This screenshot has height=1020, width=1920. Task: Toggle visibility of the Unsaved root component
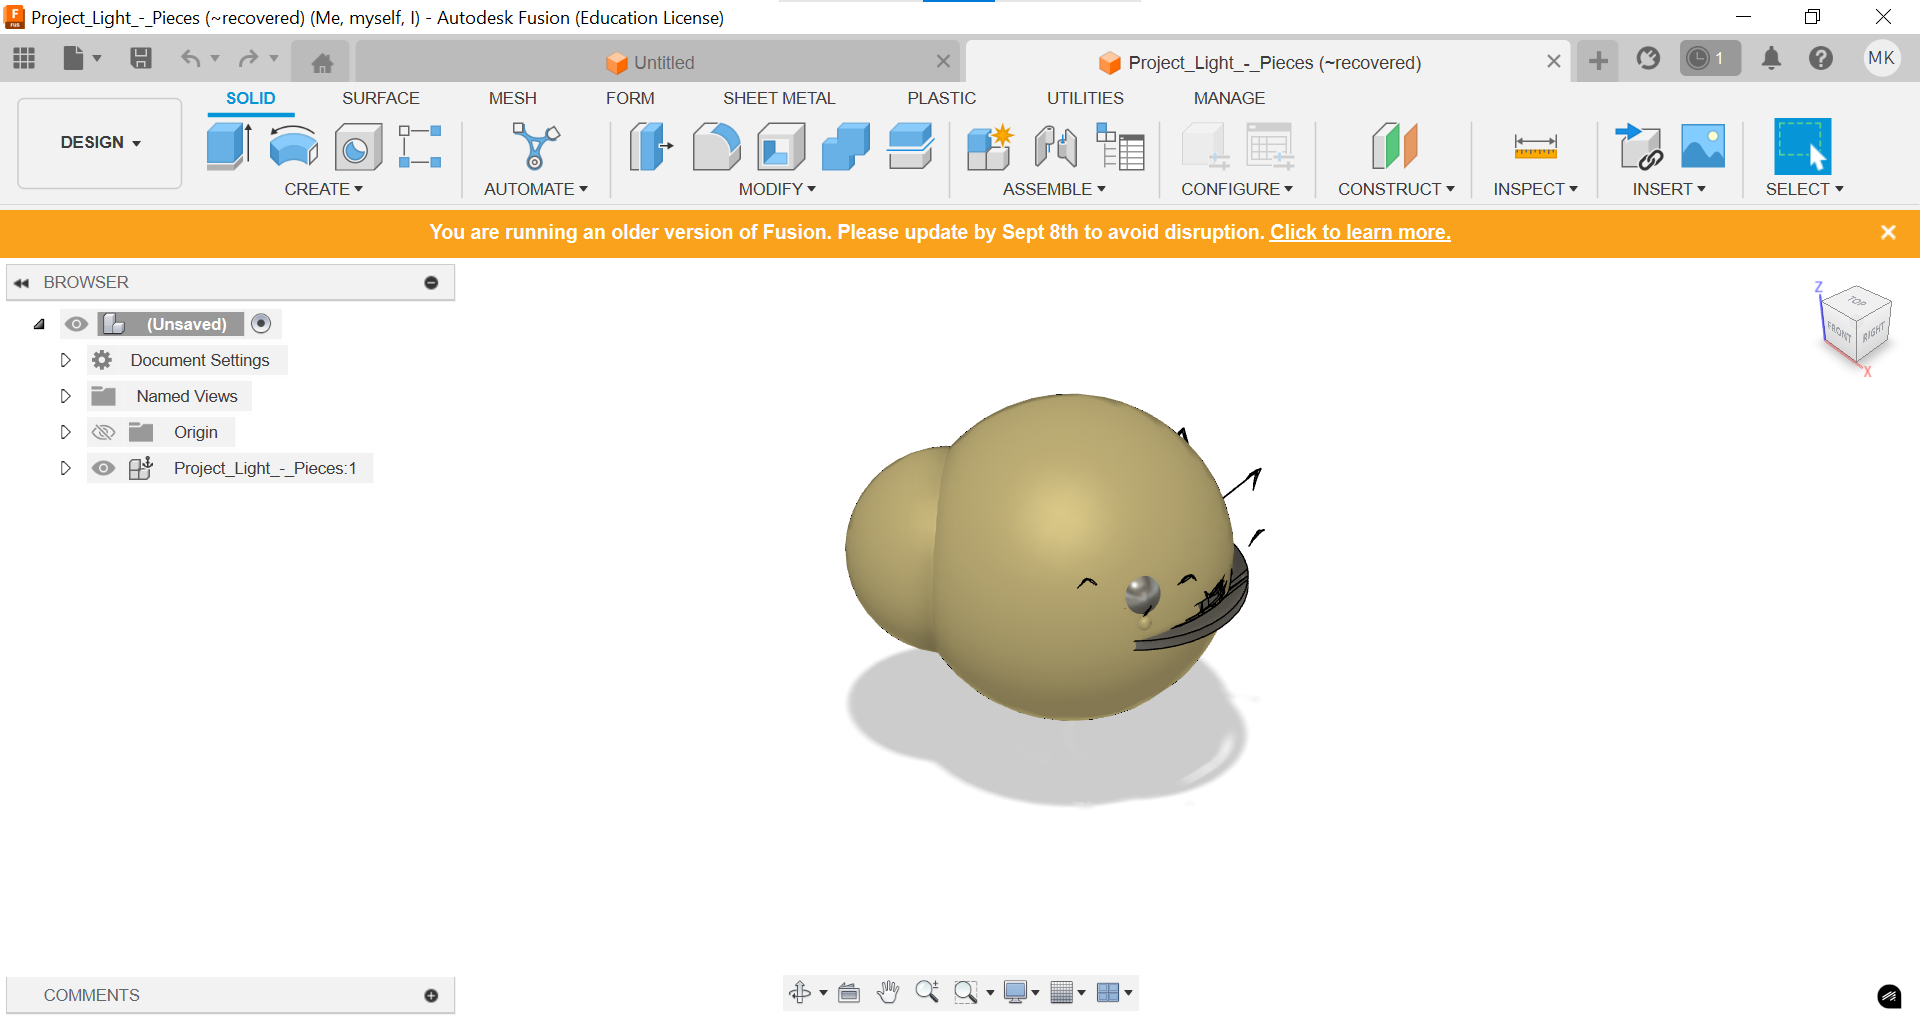76,324
